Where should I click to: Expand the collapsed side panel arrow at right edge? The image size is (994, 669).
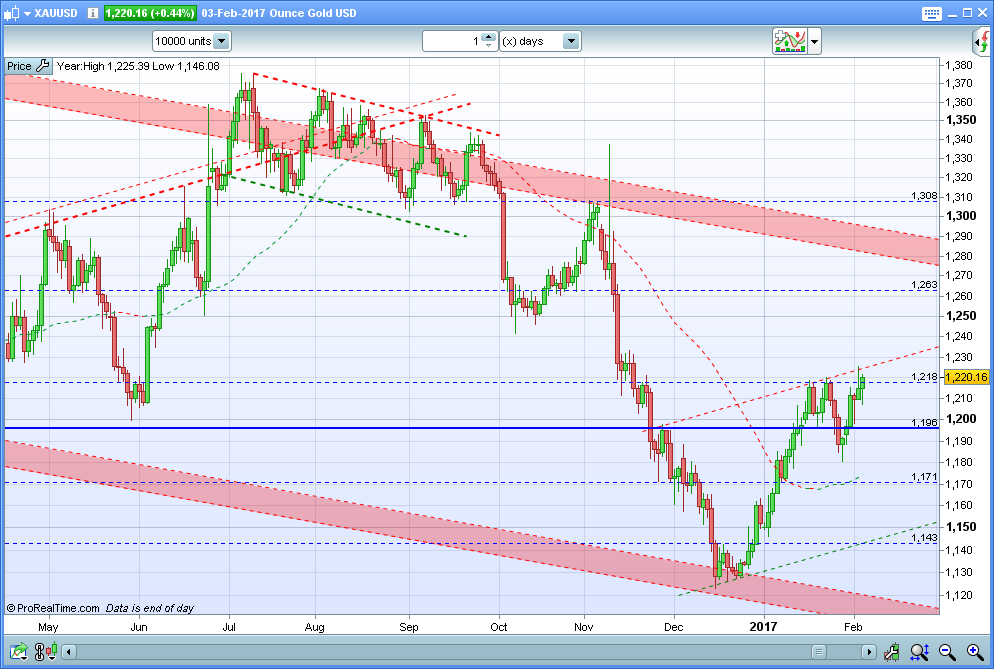coord(982,42)
